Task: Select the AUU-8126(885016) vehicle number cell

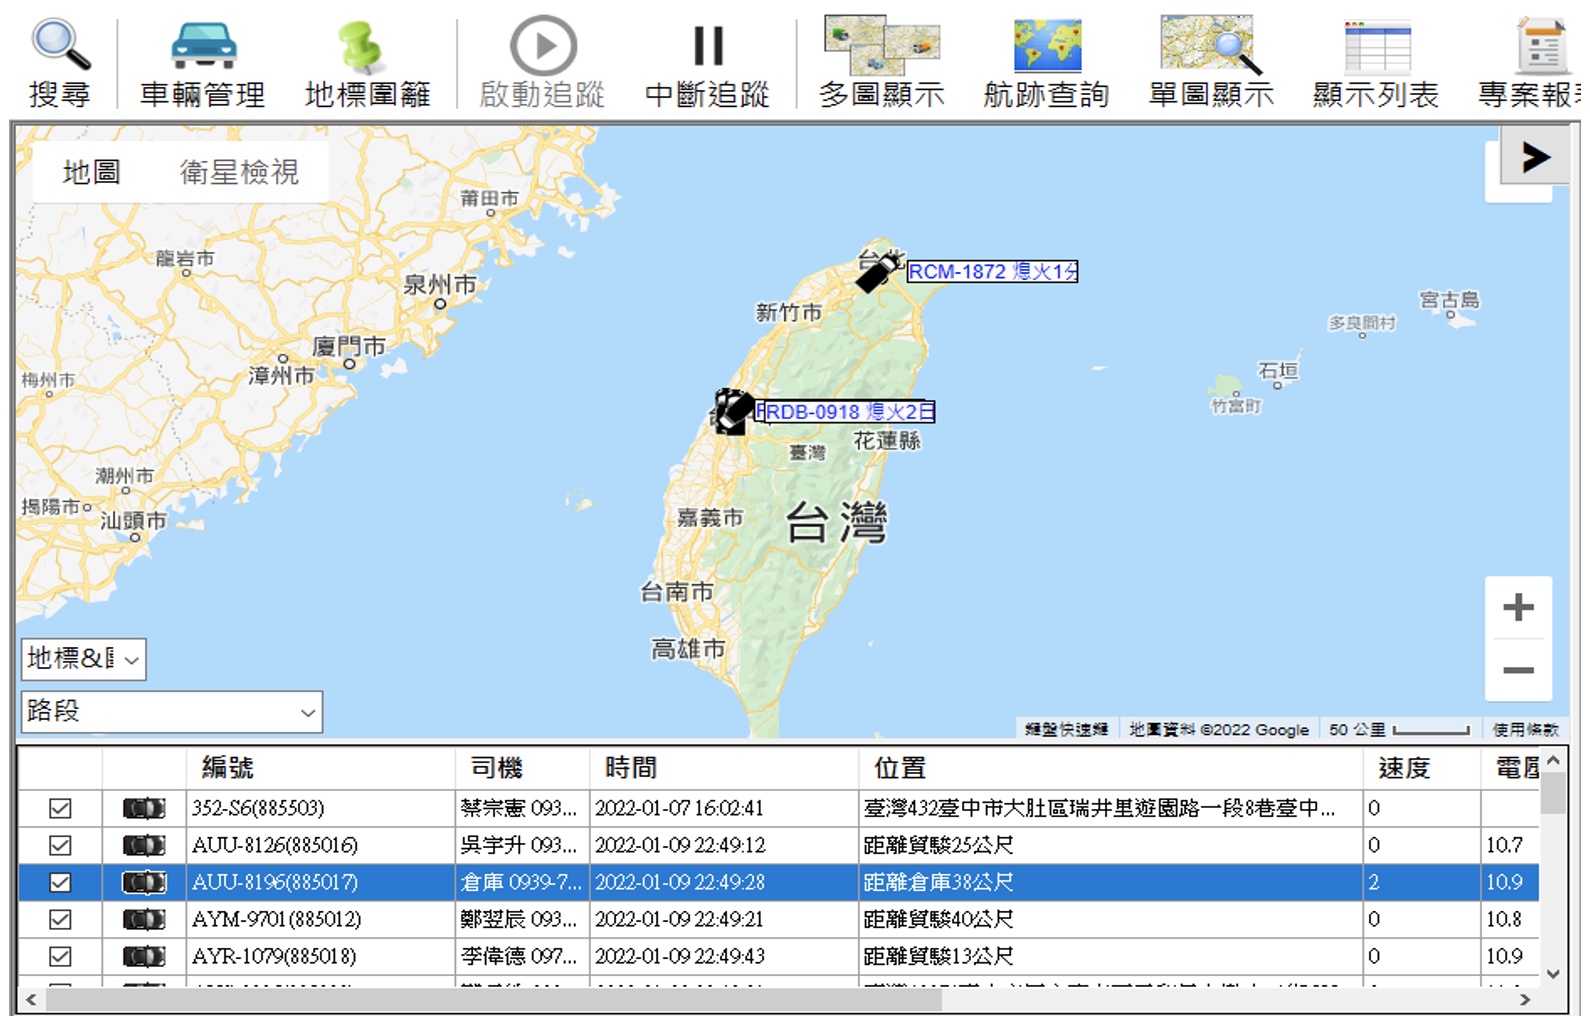Action: click(x=321, y=845)
